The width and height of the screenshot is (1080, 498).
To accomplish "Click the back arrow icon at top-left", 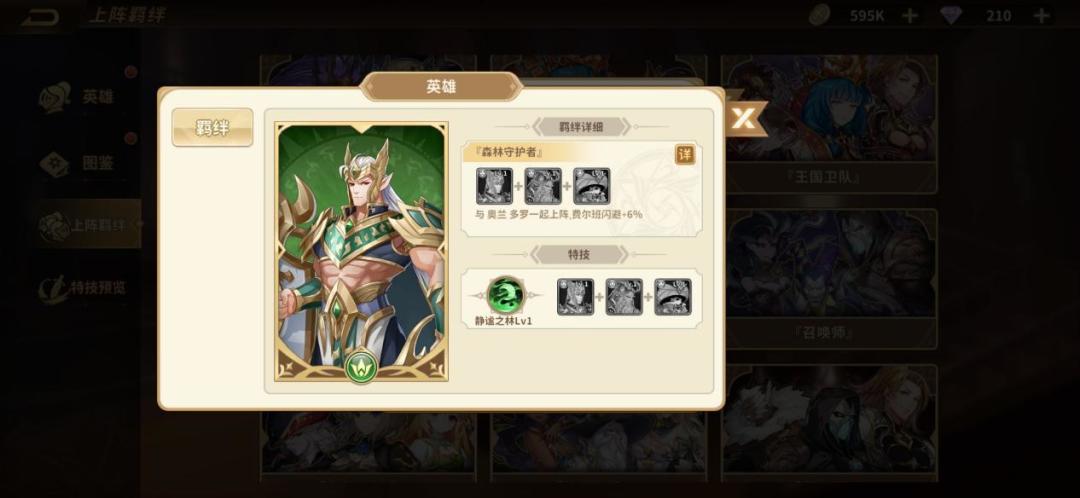I will tap(40, 16).
